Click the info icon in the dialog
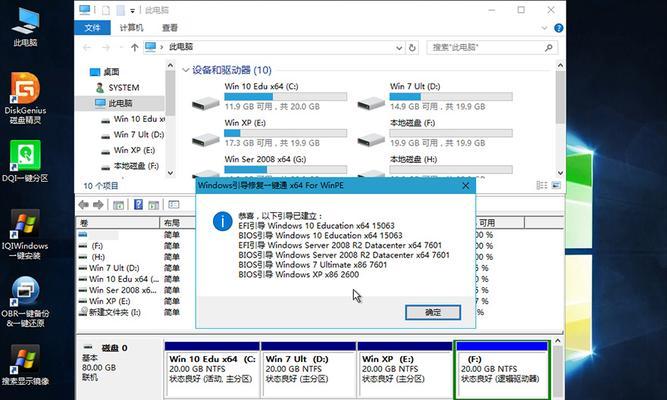667x400 pixels. [x=222, y=221]
